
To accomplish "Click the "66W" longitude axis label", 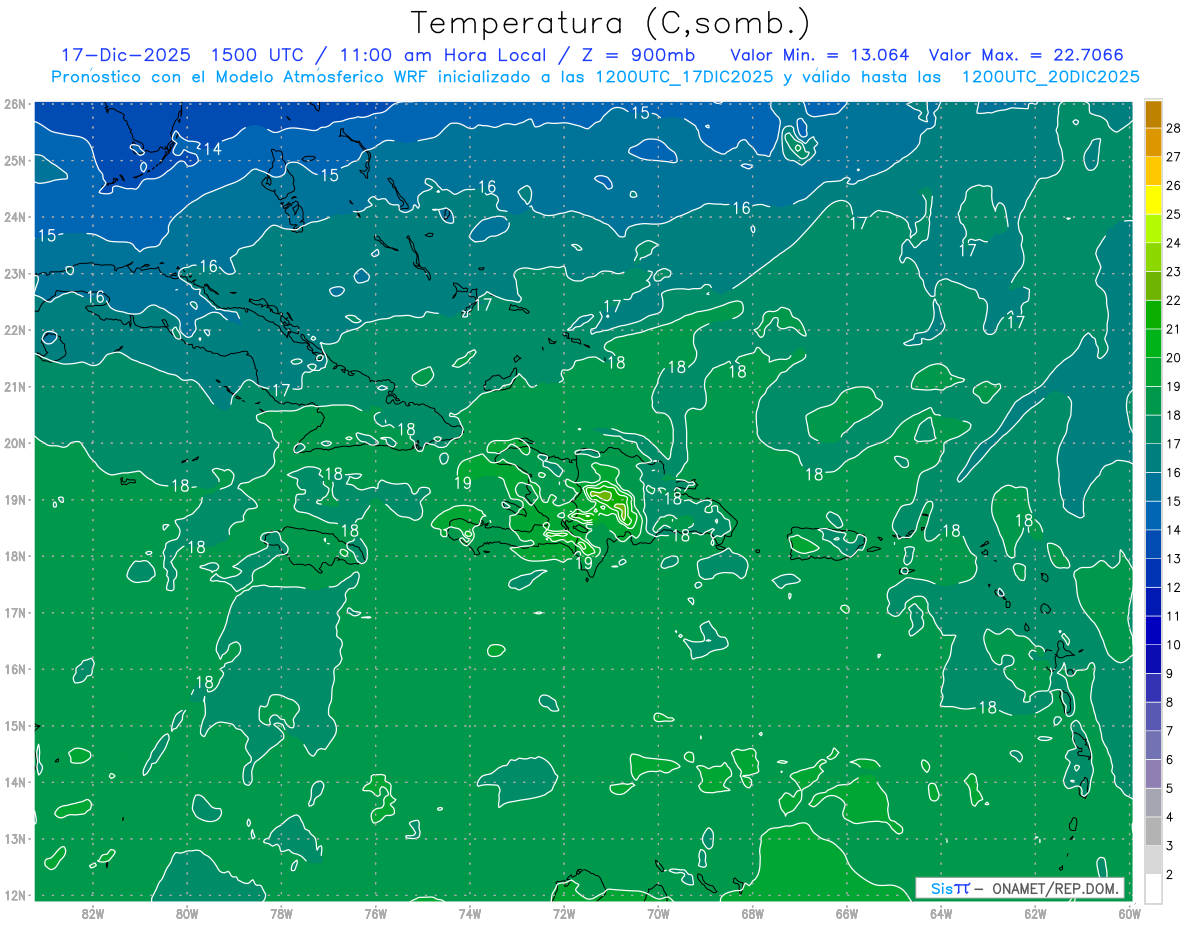I will [x=846, y=913].
